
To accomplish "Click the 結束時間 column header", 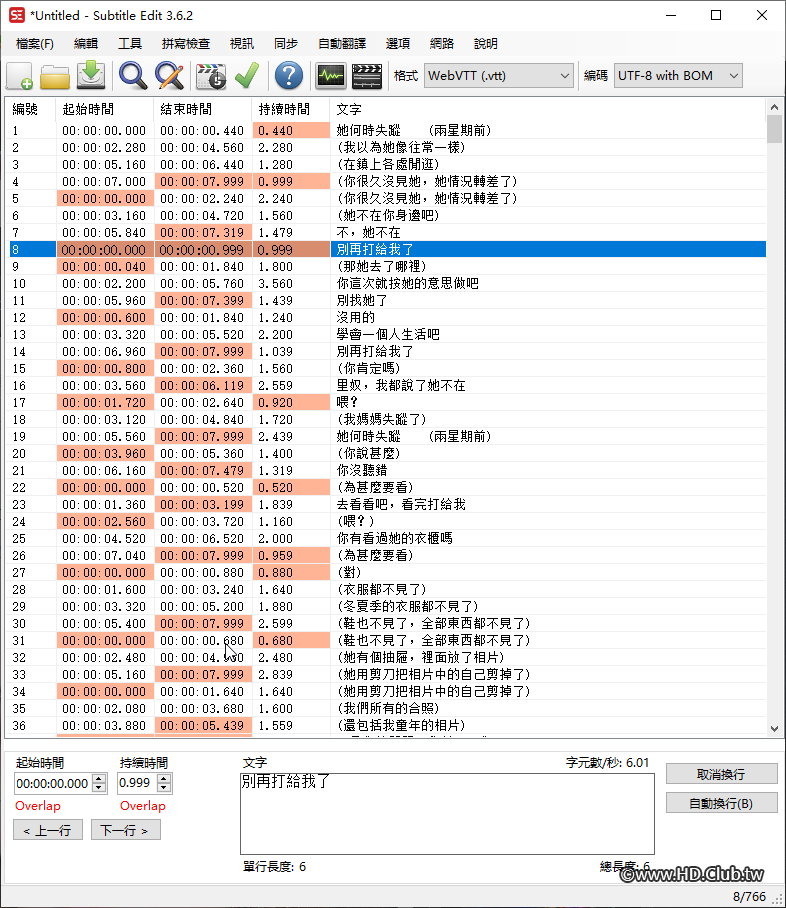I will pos(203,109).
